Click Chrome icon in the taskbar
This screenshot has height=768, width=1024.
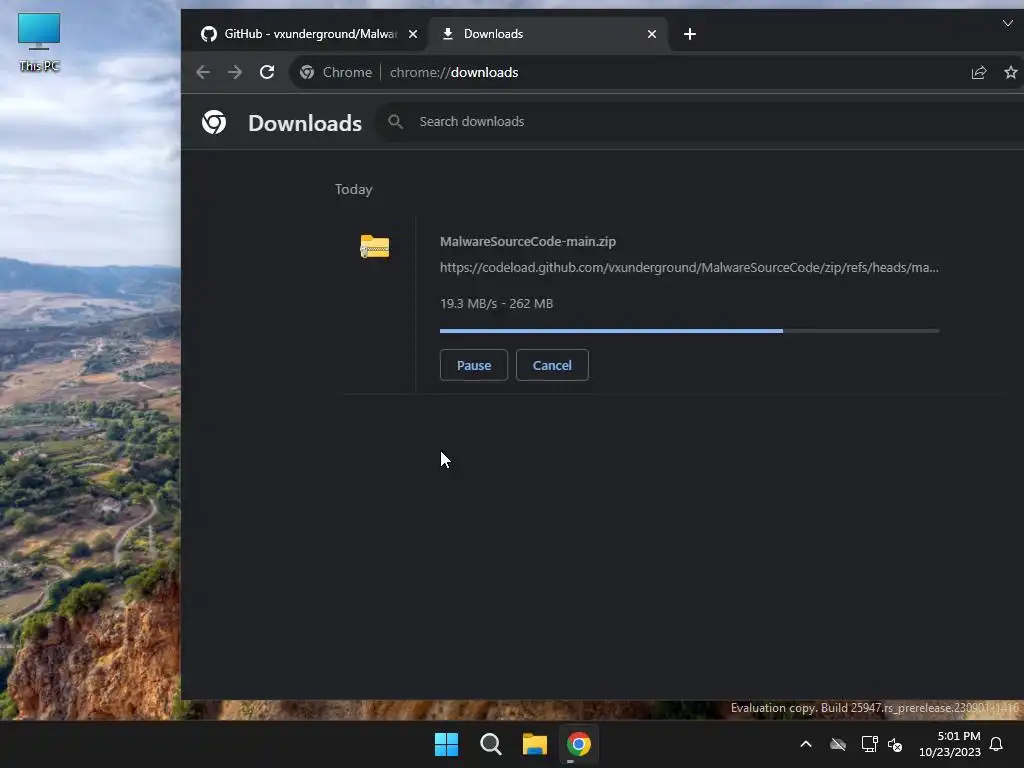[x=579, y=744]
